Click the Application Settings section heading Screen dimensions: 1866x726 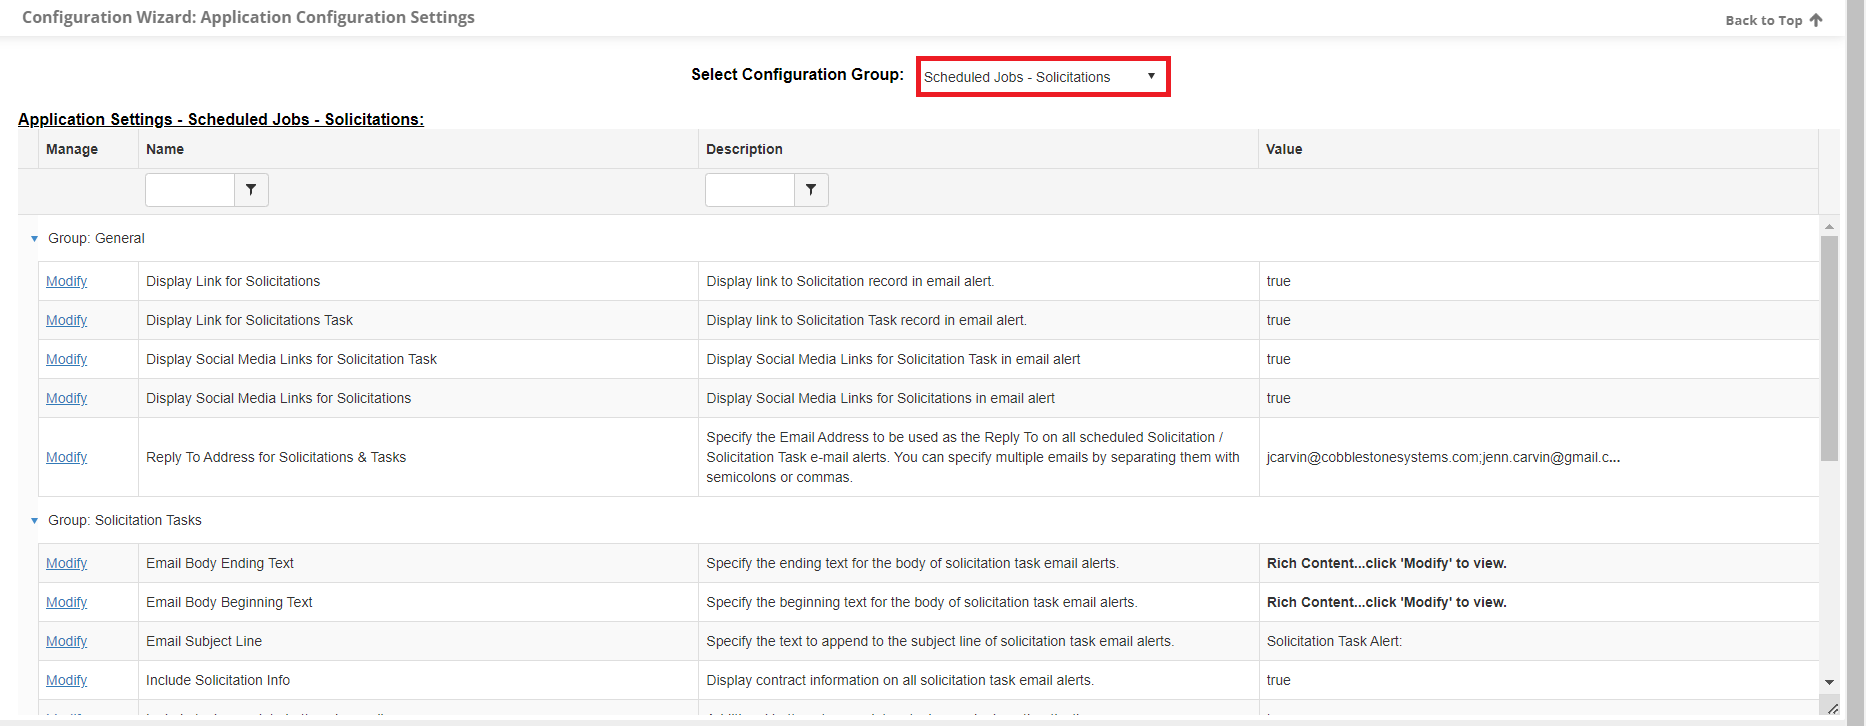coord(221,119)
